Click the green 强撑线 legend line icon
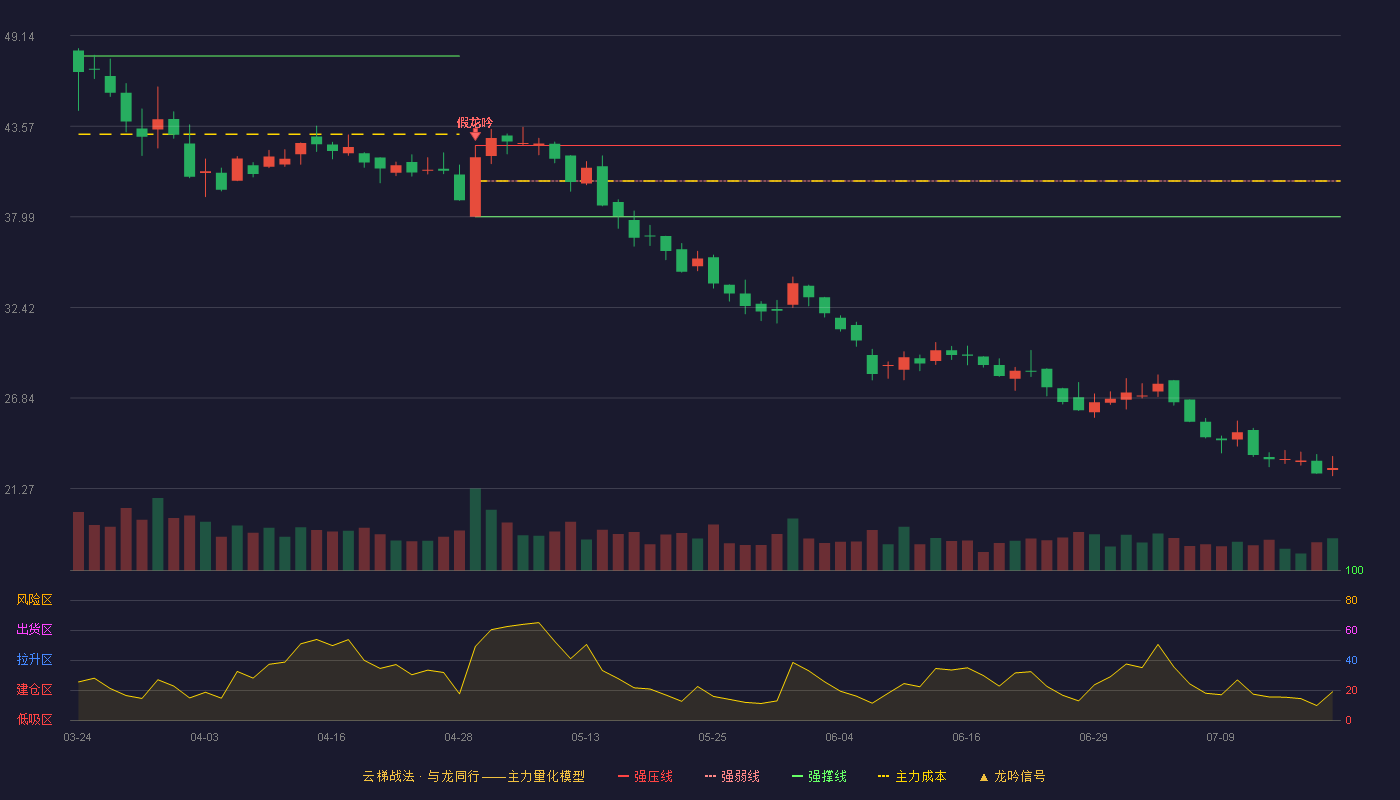 pos(798,776)
